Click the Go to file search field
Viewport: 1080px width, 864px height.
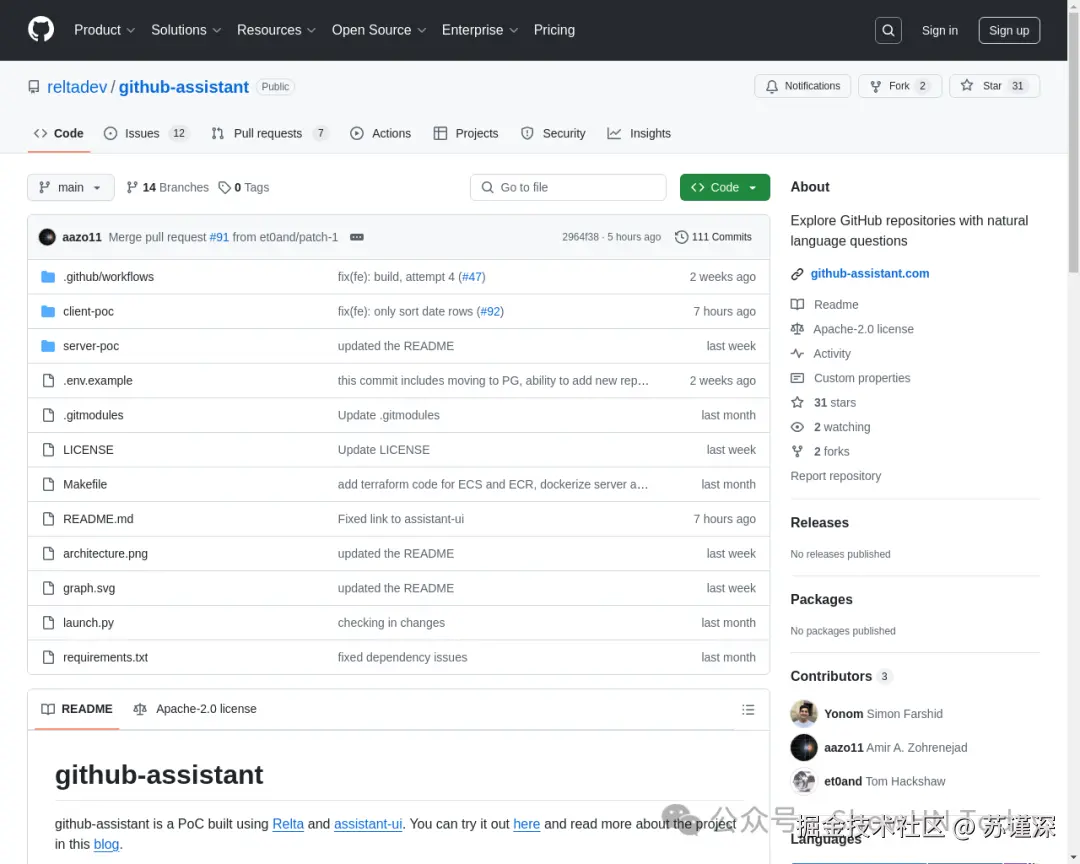568,187
